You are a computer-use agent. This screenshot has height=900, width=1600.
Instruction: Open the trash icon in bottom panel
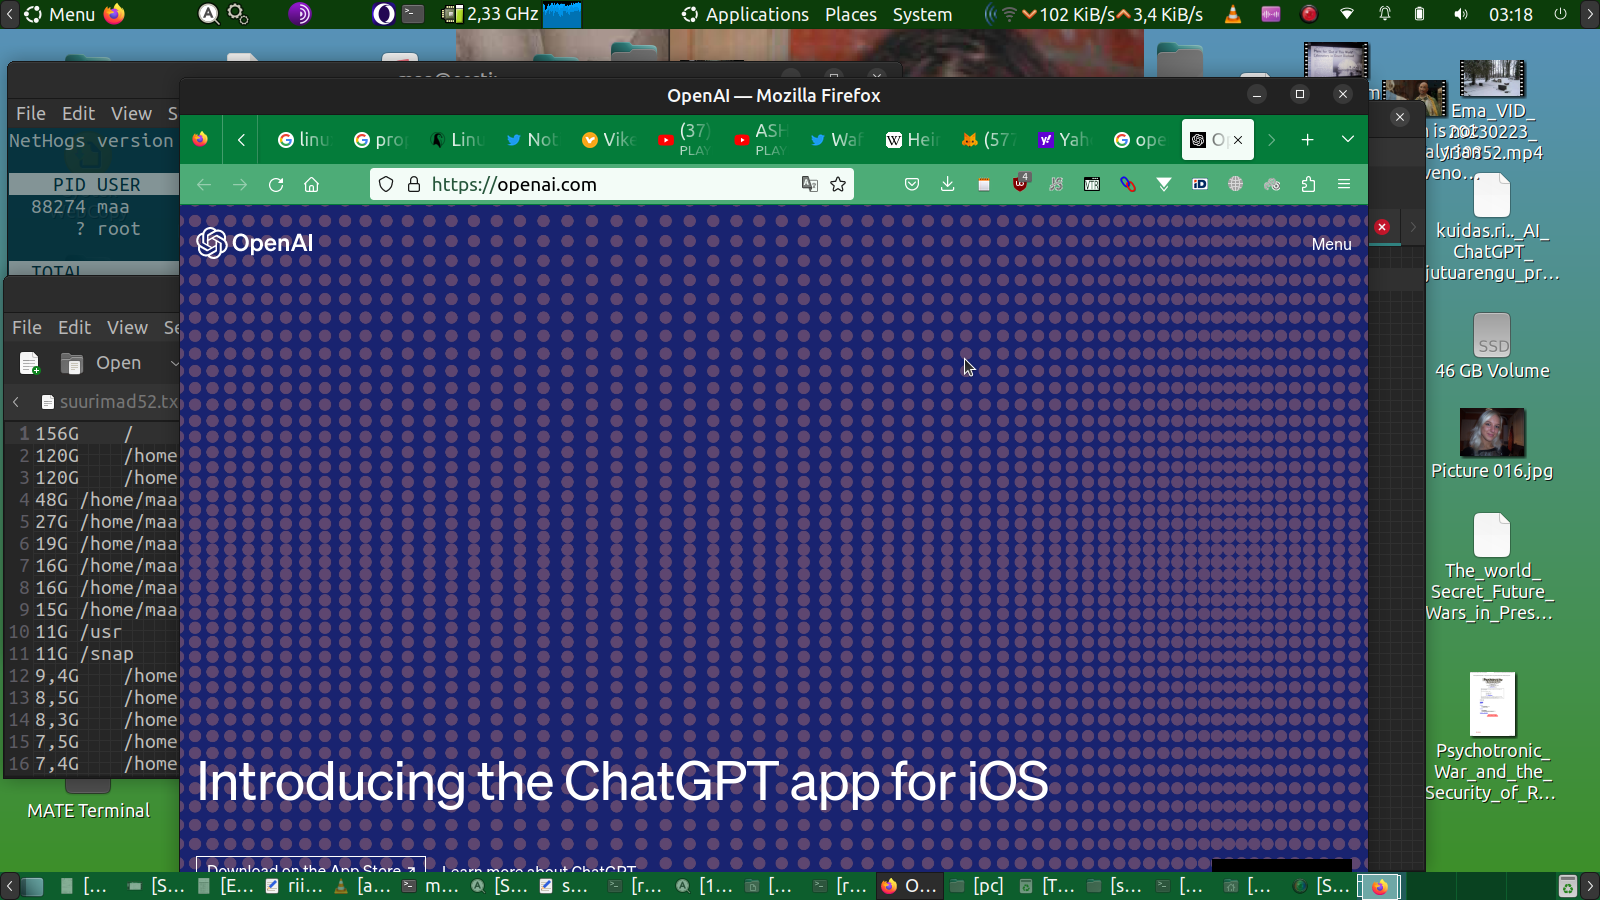[x=1568, y=886]
